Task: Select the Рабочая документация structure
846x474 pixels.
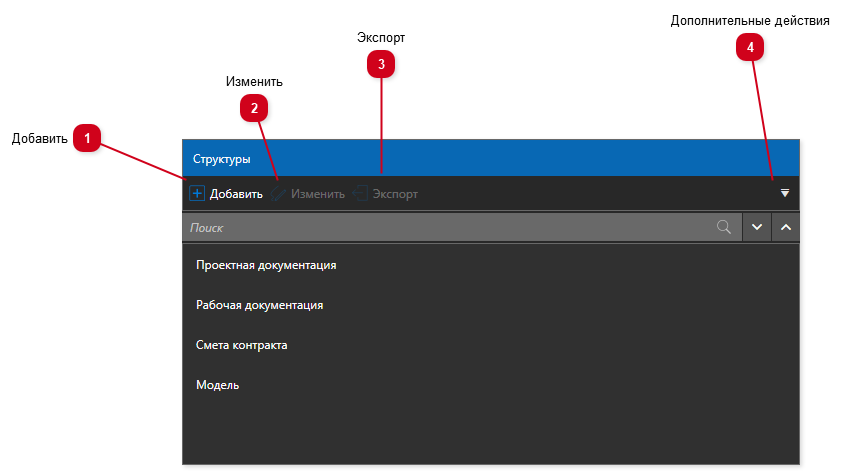Action: [260, 305]
